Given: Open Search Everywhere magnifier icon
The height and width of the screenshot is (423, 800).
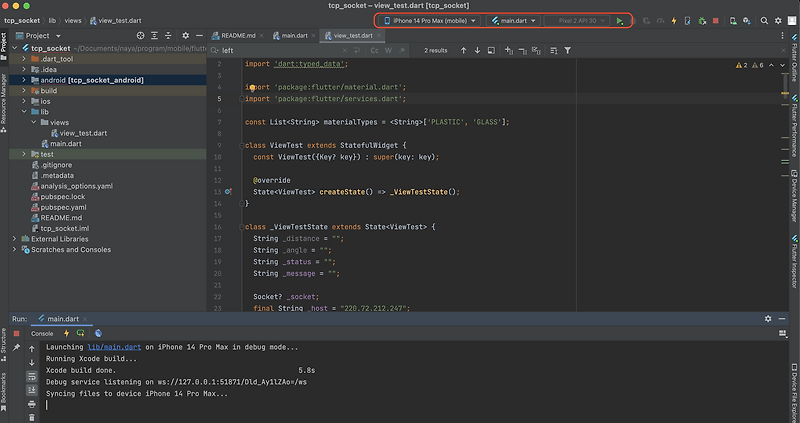Looking at the screenshot, I should (763, 20).
